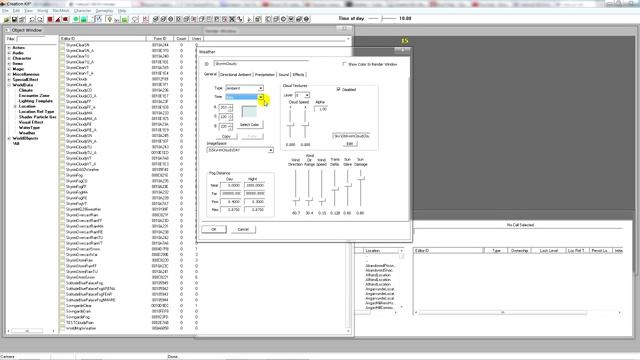
Task: Click the Sun Damage slider
Action: pos(360,189)
